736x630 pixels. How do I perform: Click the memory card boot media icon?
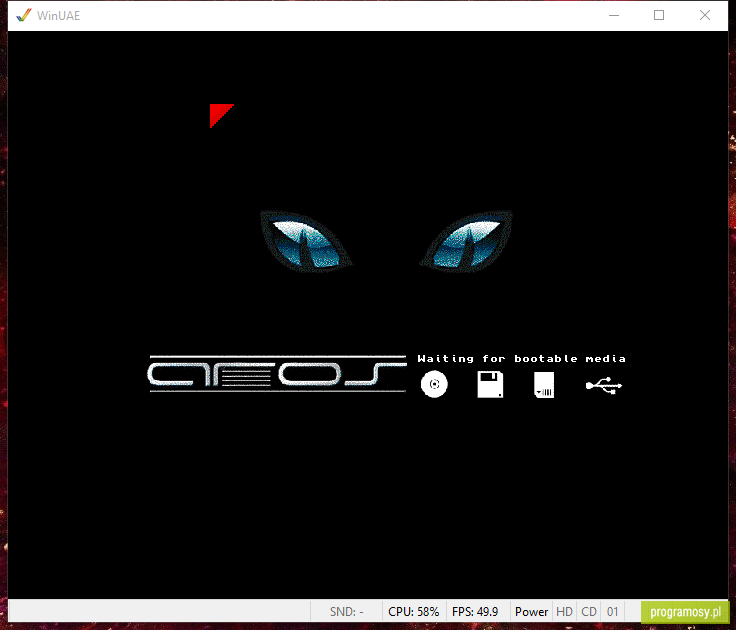pos(544,385)
